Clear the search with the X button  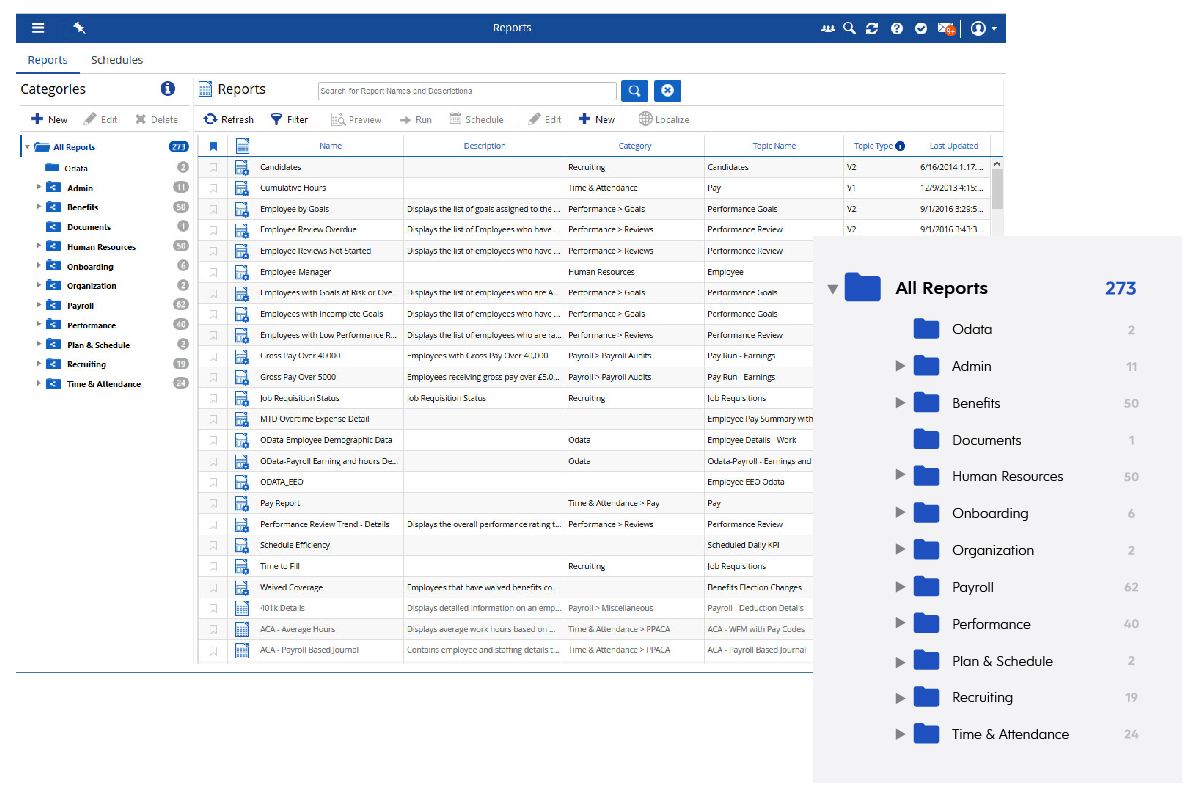click(667, 91)
